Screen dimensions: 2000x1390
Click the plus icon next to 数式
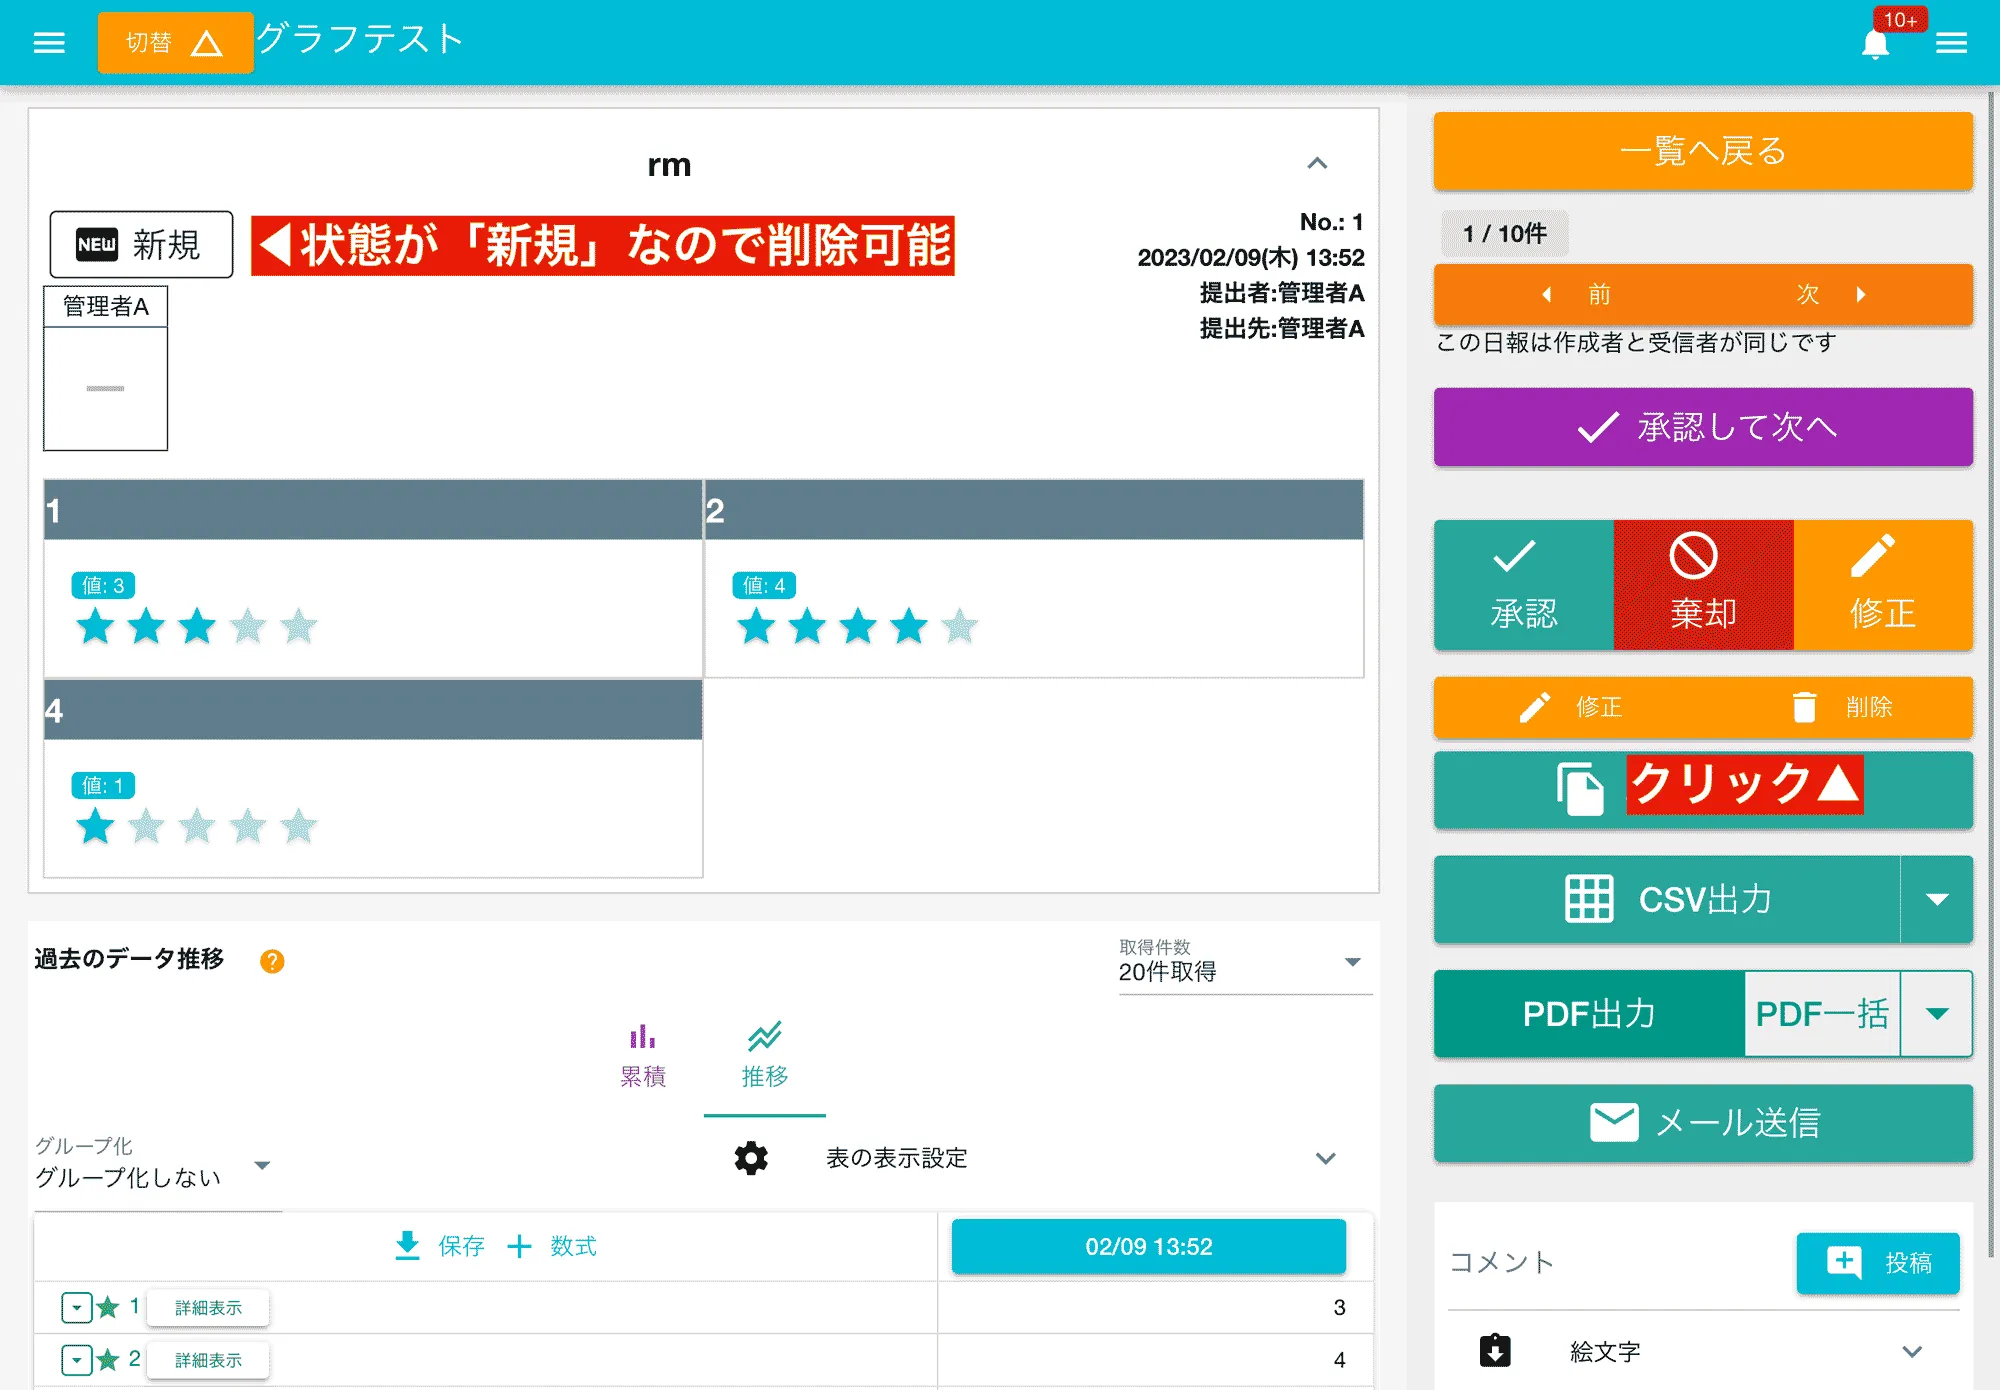(519, 1246)
